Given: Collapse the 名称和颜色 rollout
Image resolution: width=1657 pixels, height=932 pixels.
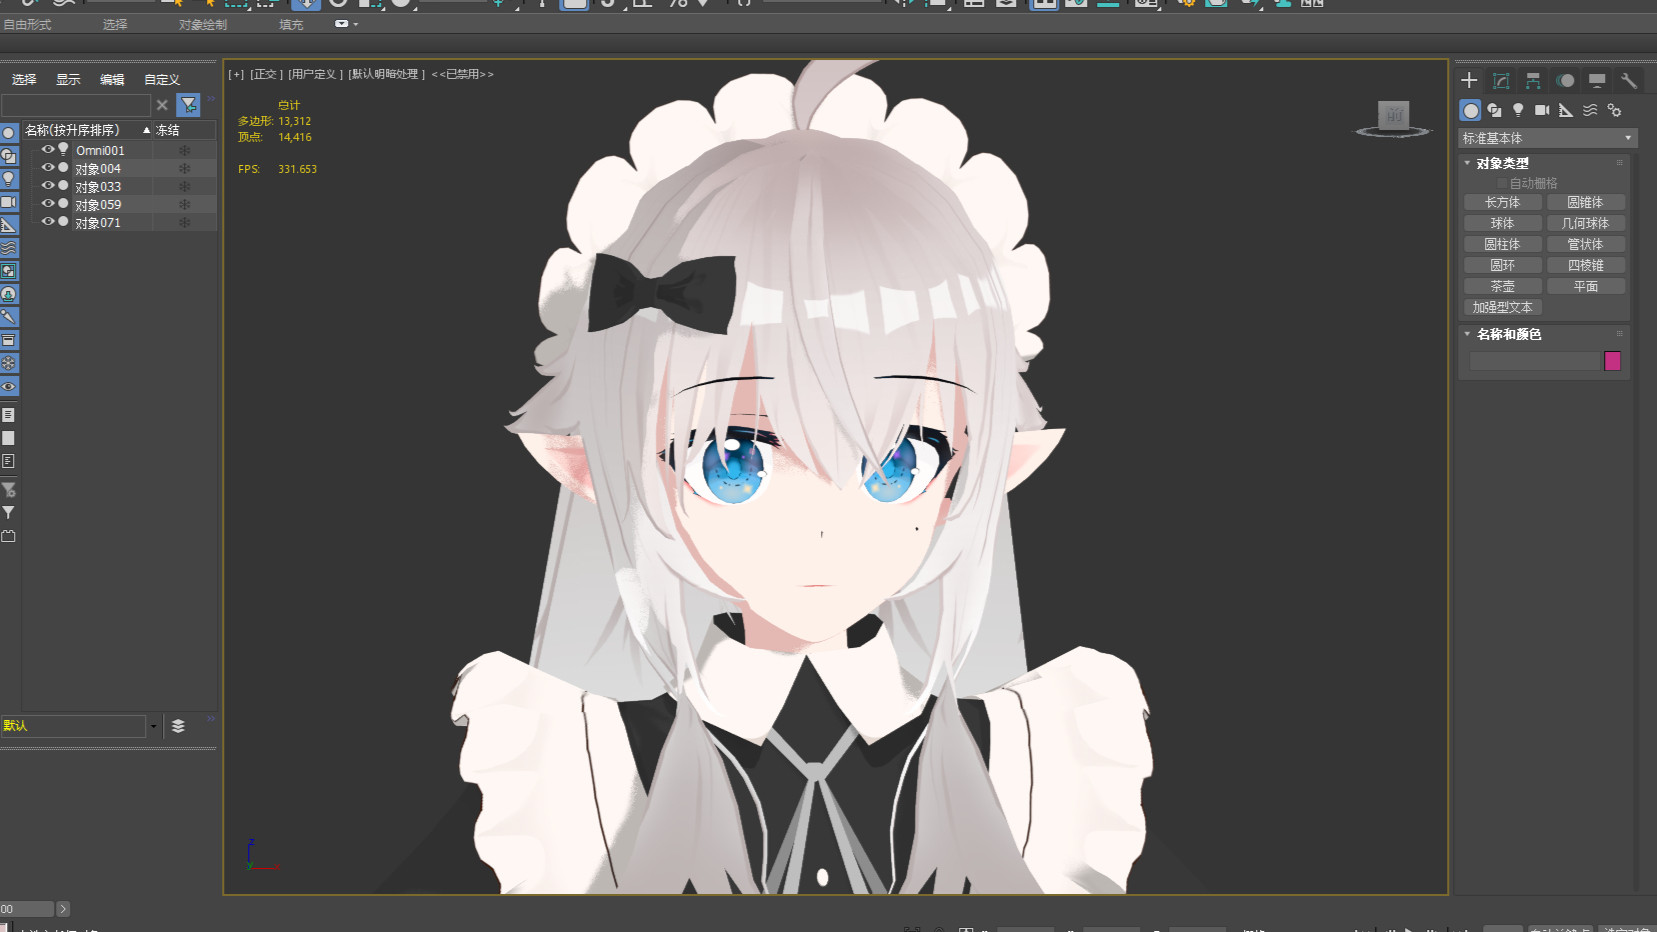Looking at the screenshot, I should click(1508, 334).
